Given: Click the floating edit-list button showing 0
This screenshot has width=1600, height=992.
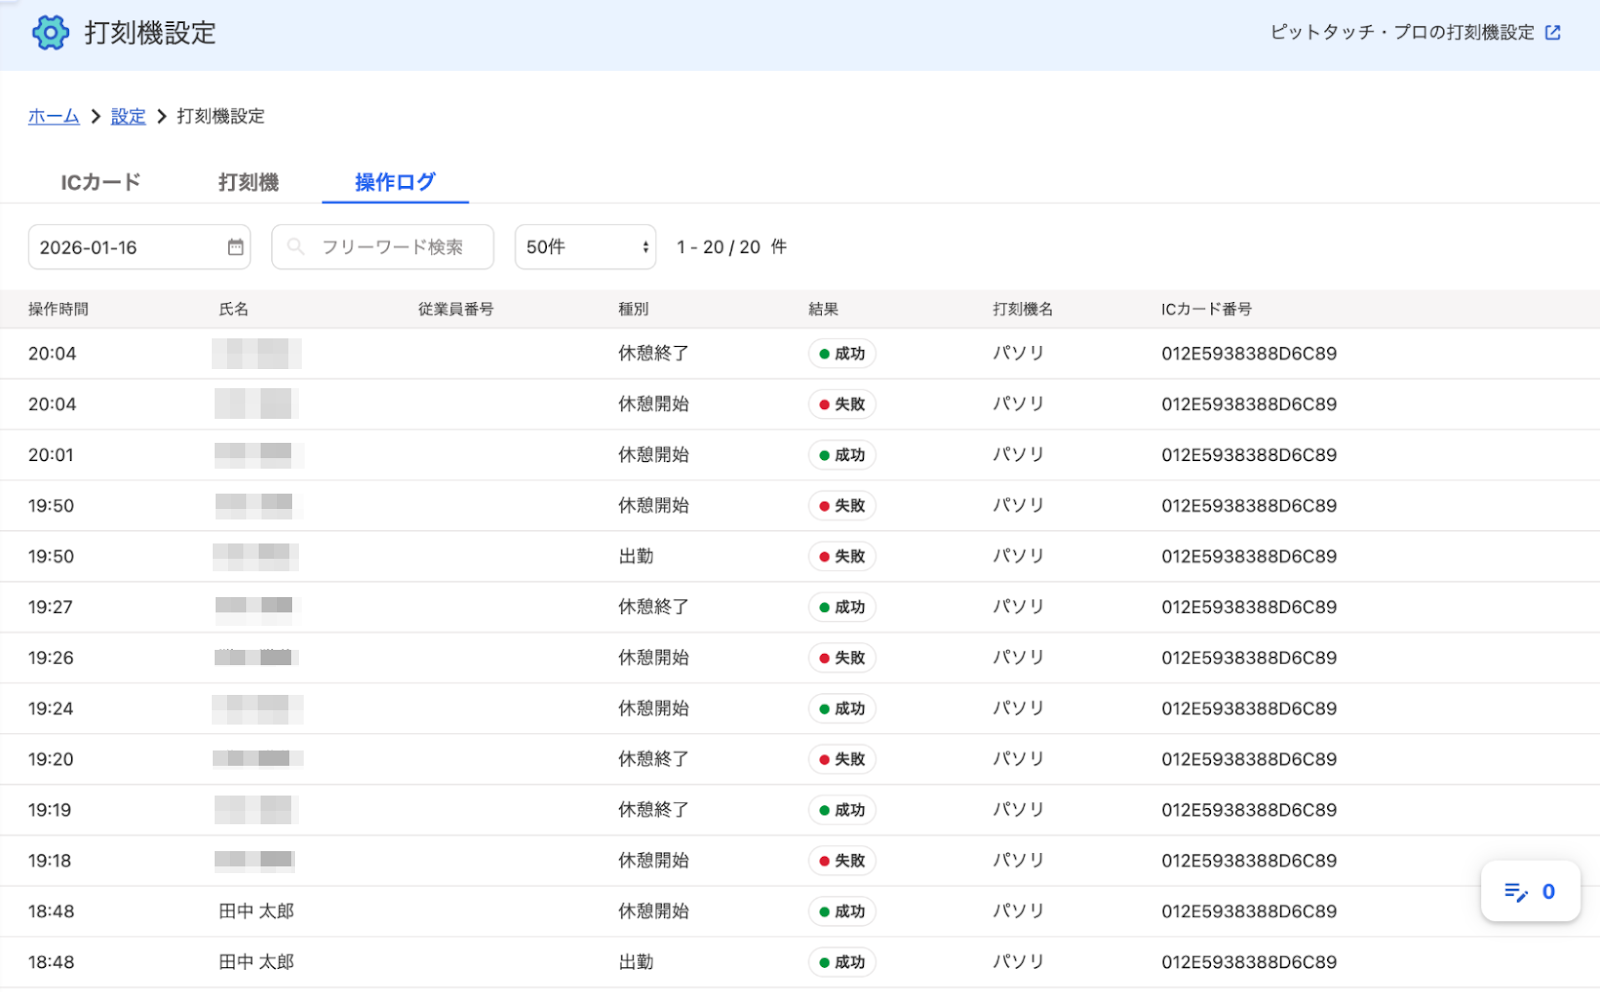Looking at the screenshot, I should tap(1530, 891).
